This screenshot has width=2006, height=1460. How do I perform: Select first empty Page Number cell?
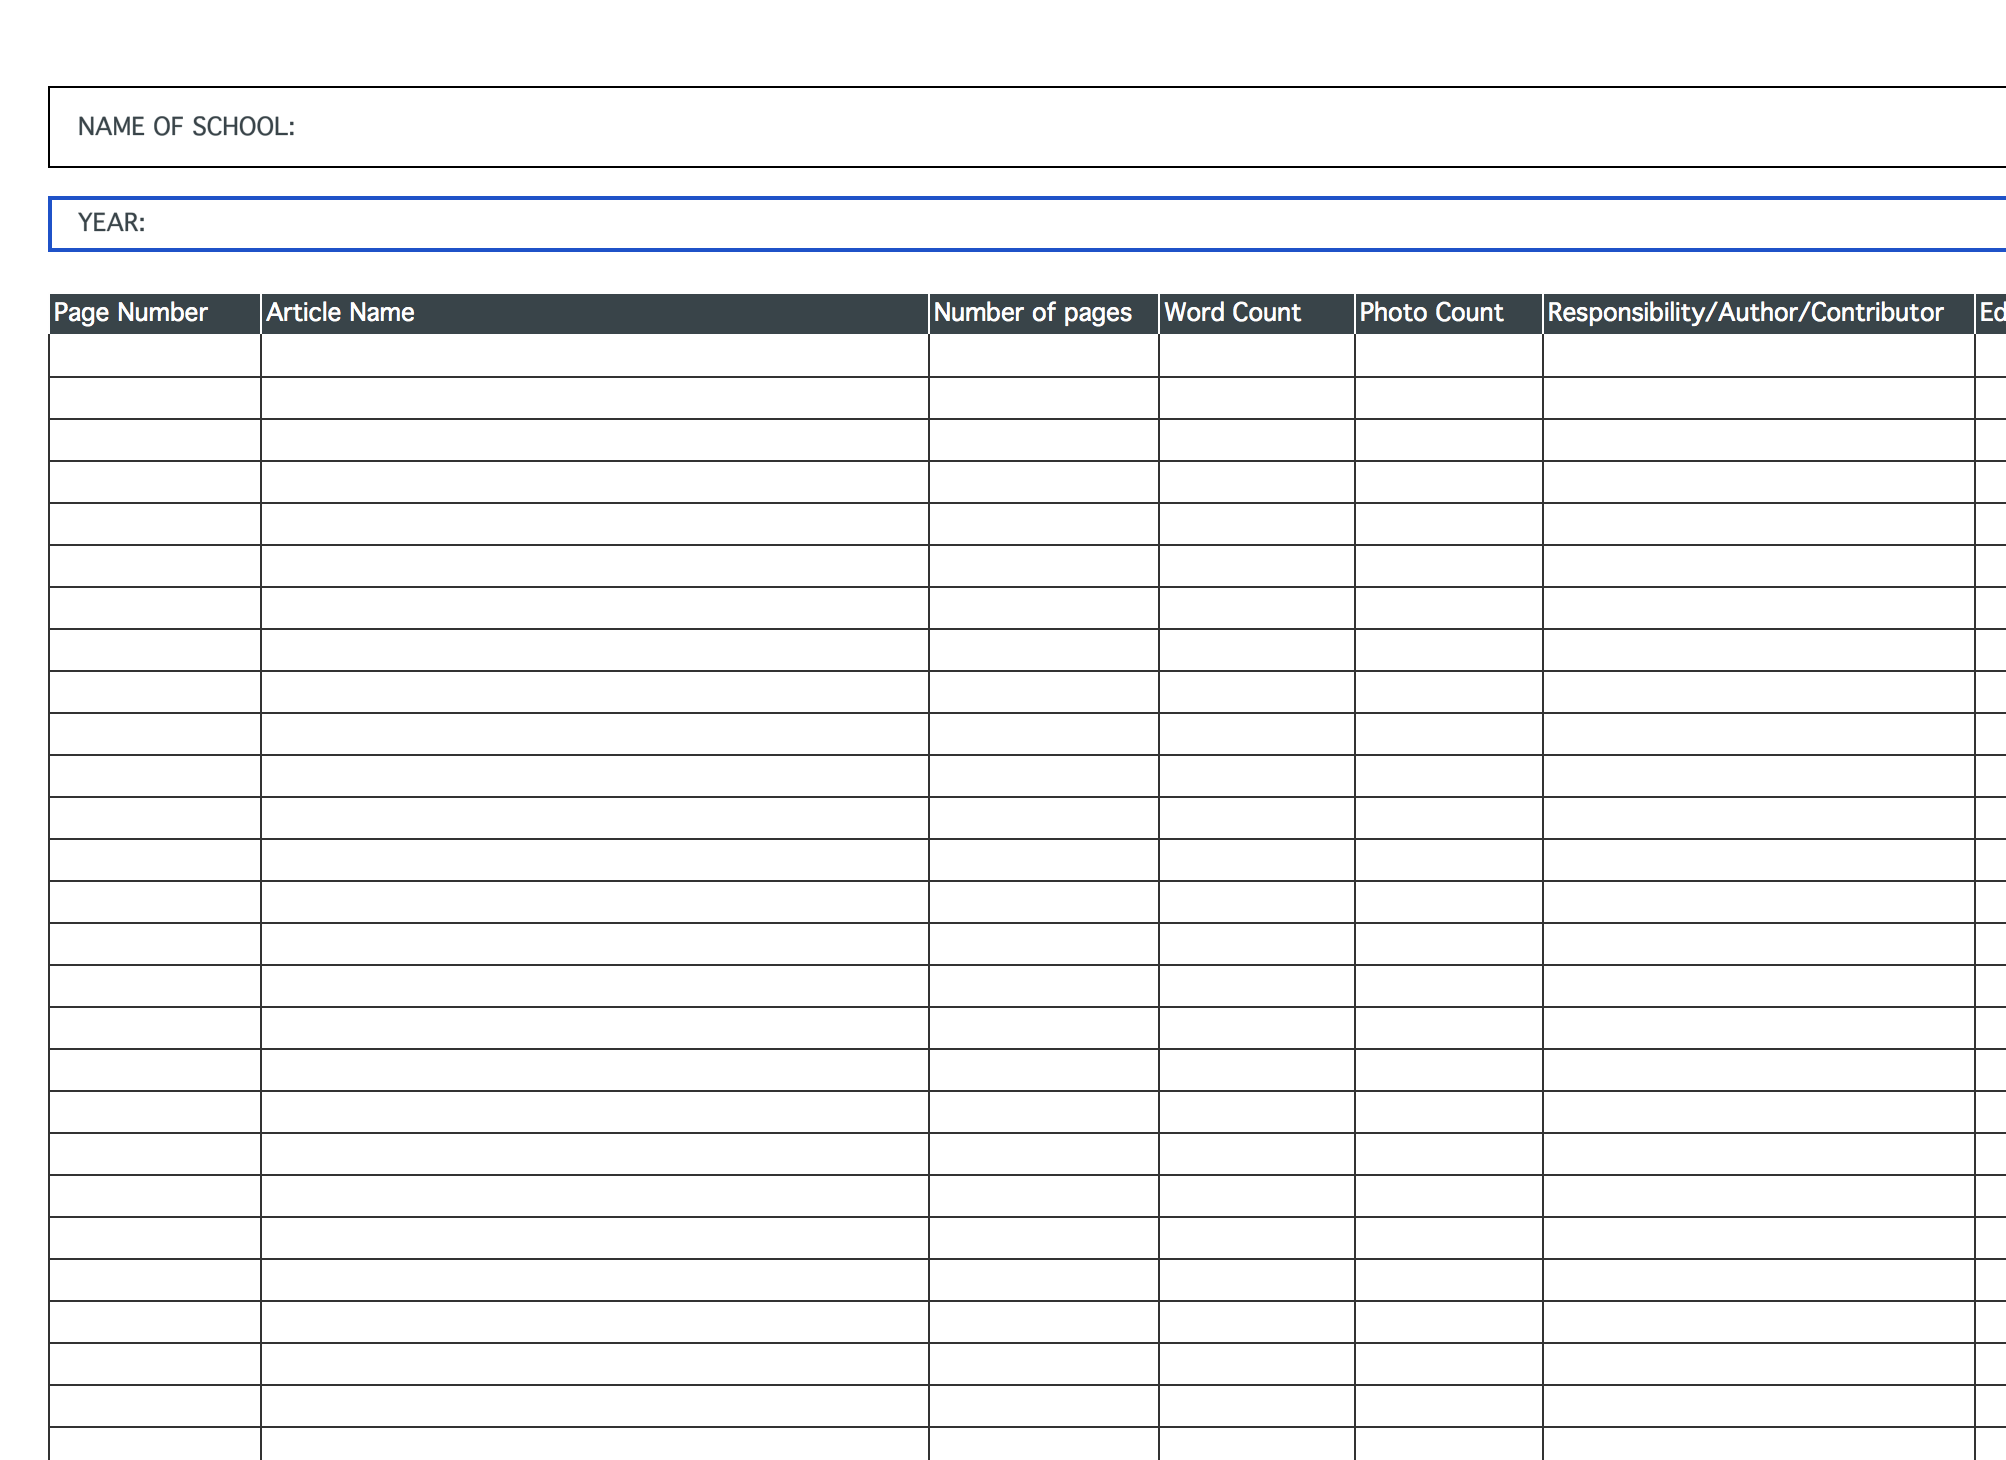154,356
